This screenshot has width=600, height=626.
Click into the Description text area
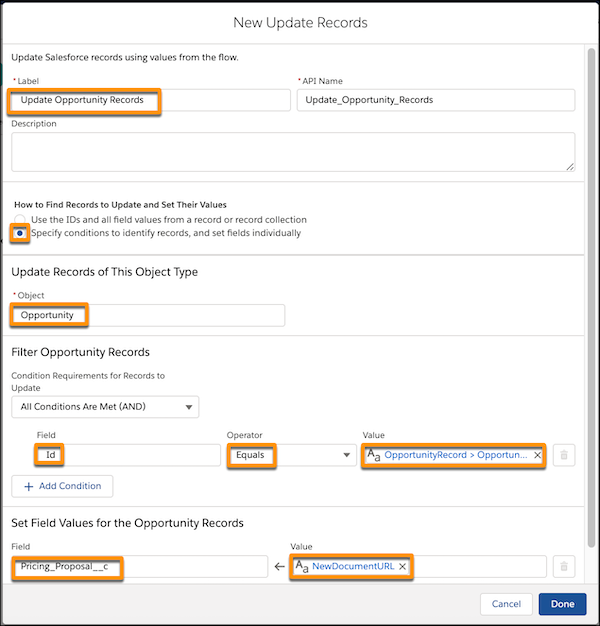(x=293, y=152)
